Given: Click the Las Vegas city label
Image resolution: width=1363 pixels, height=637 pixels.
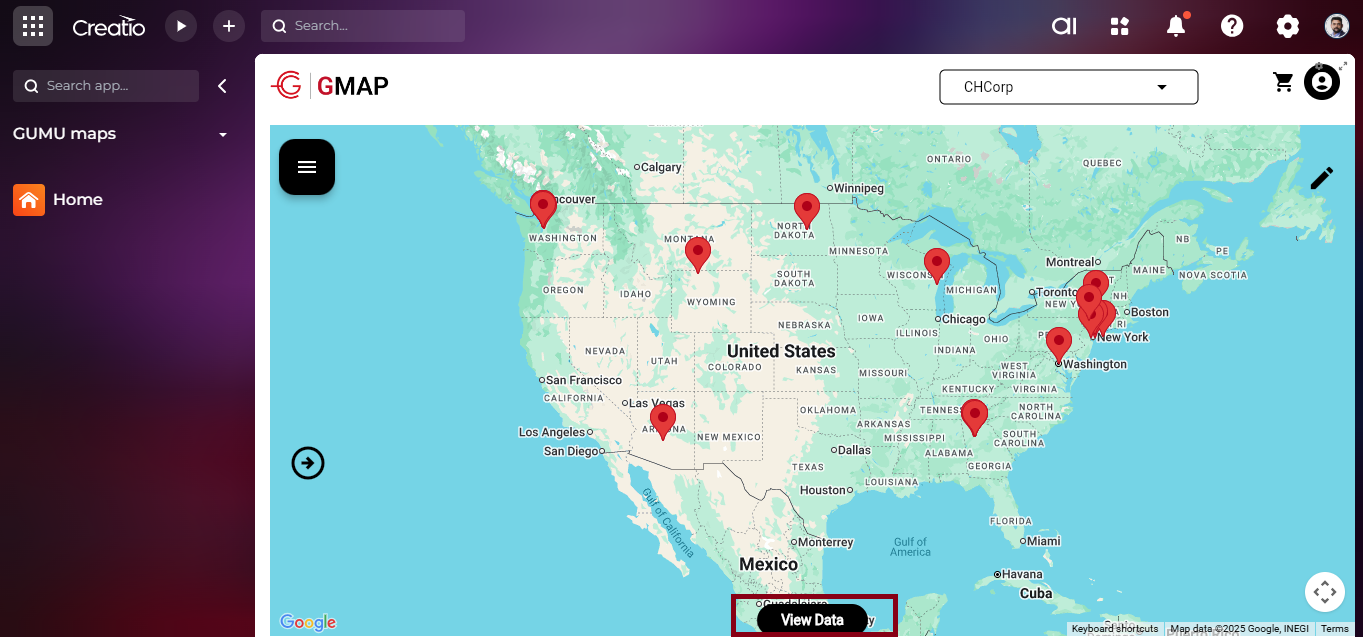Looking at the screenshot, I should [x=657, y=404].
